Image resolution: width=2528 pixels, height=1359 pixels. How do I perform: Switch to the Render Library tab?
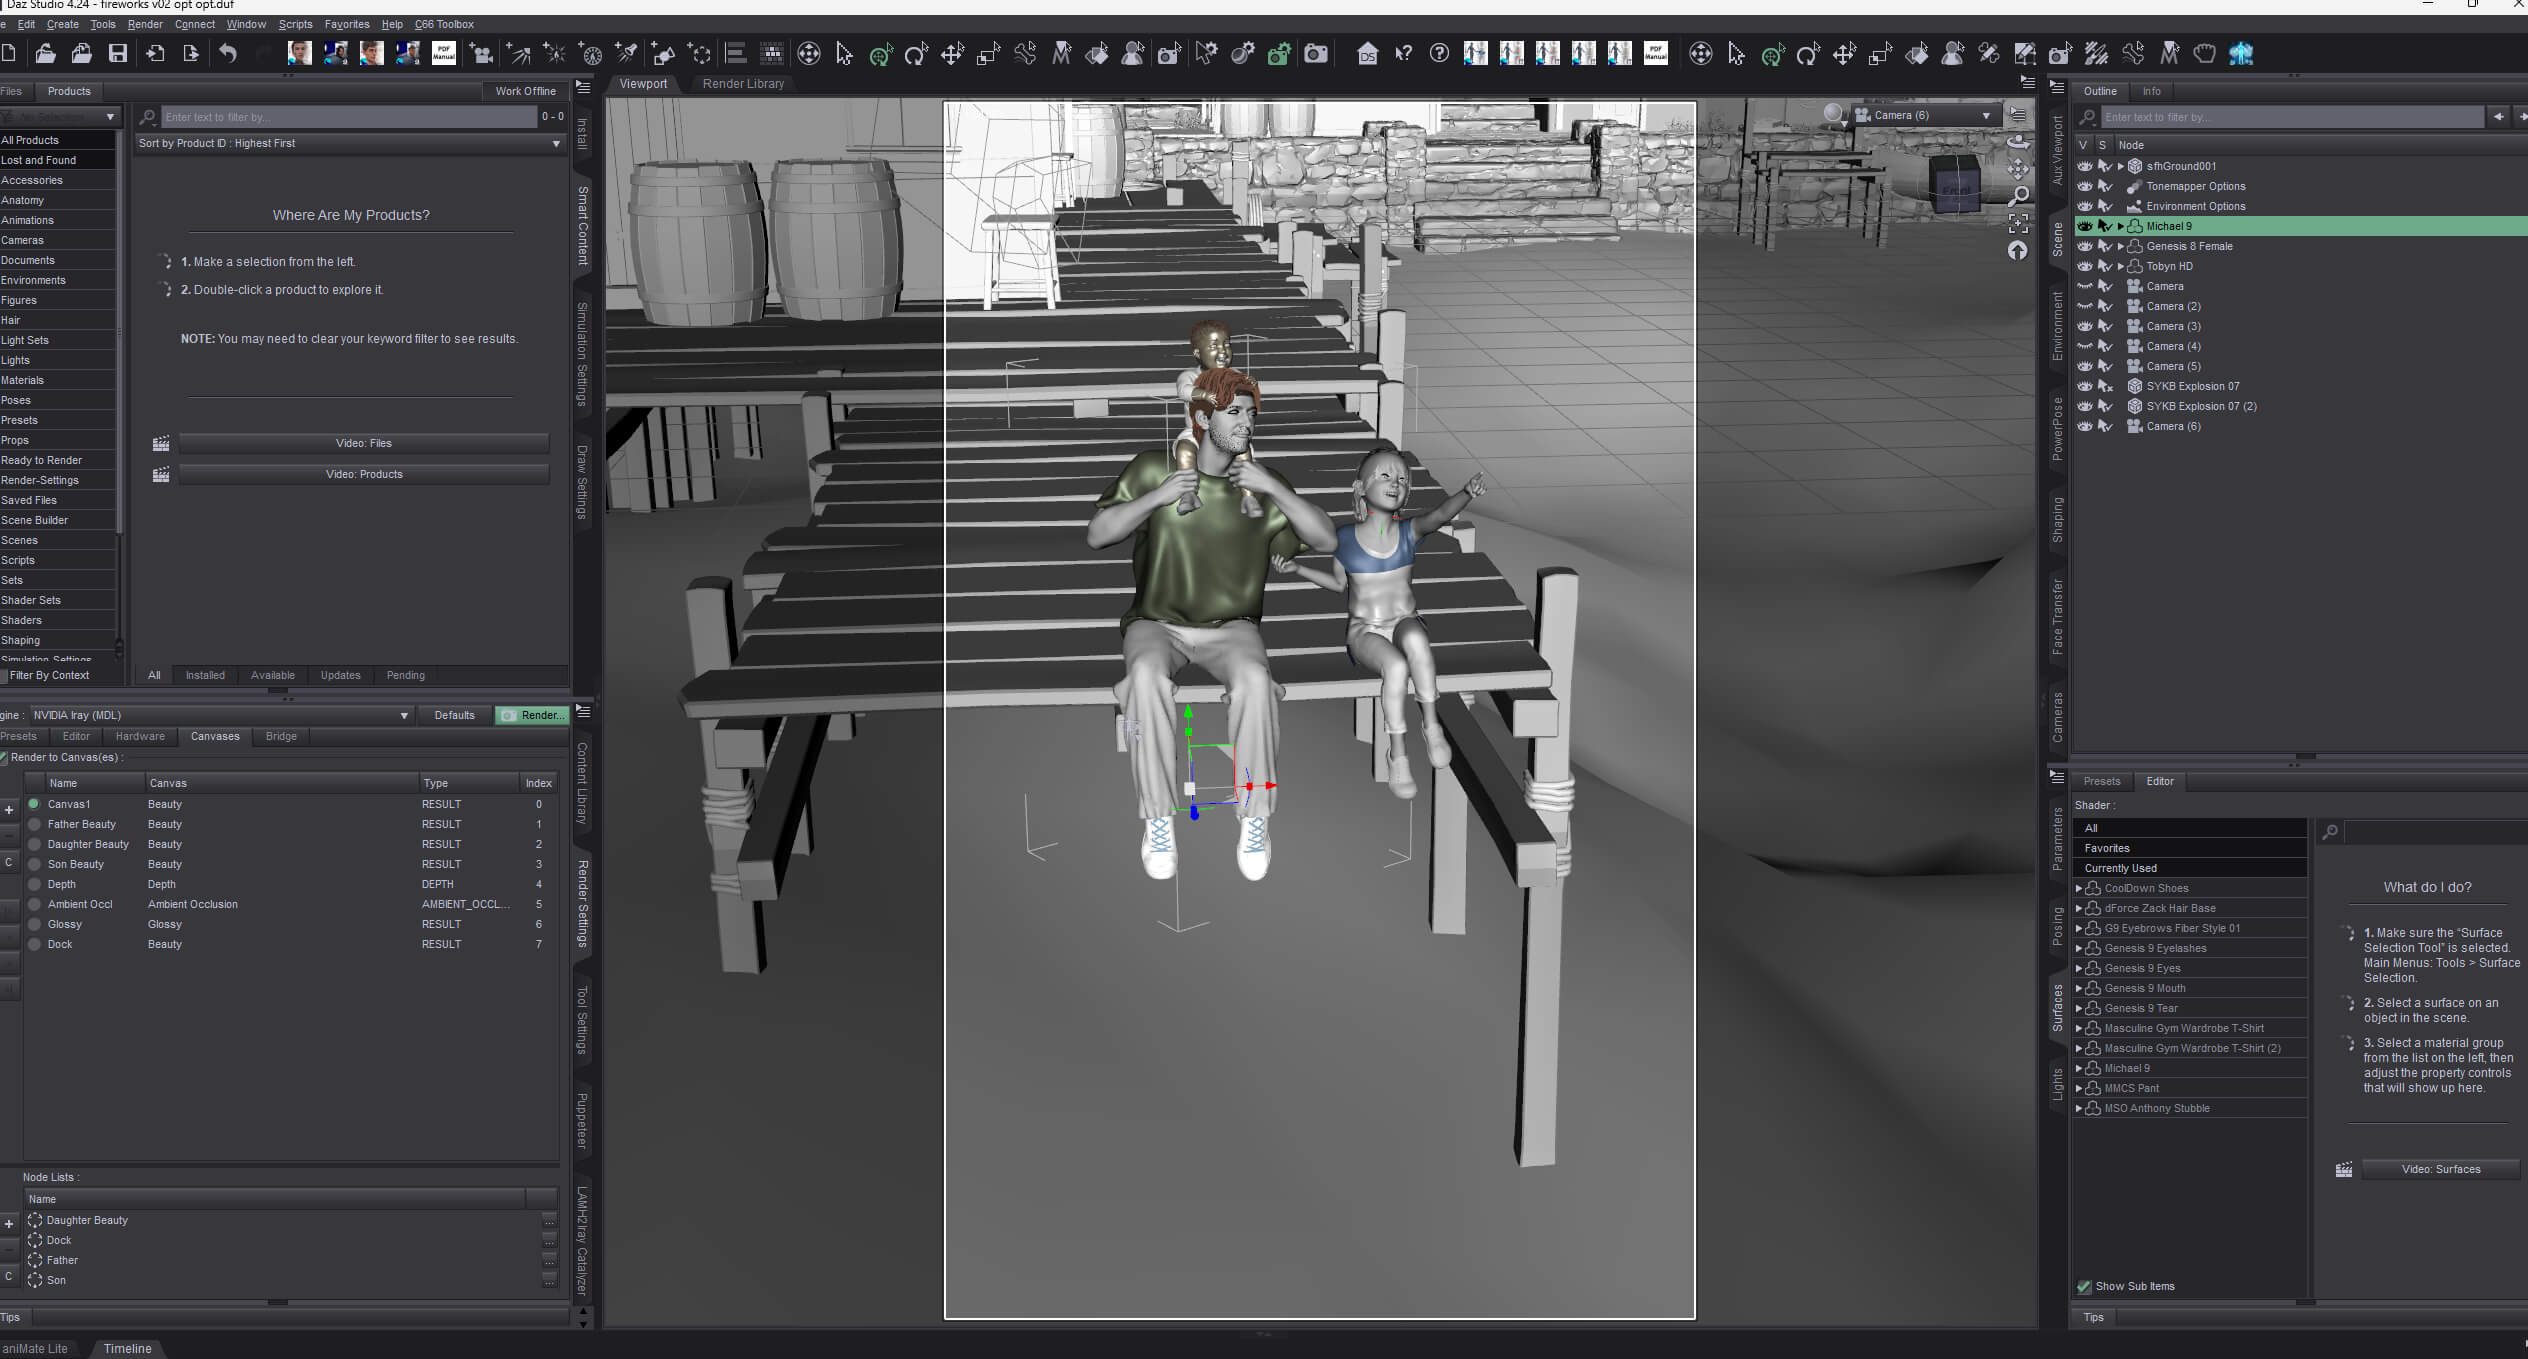click(743, 84)
